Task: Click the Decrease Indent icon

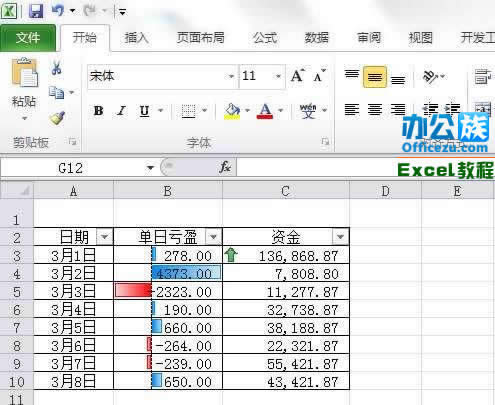Action: 430,109
